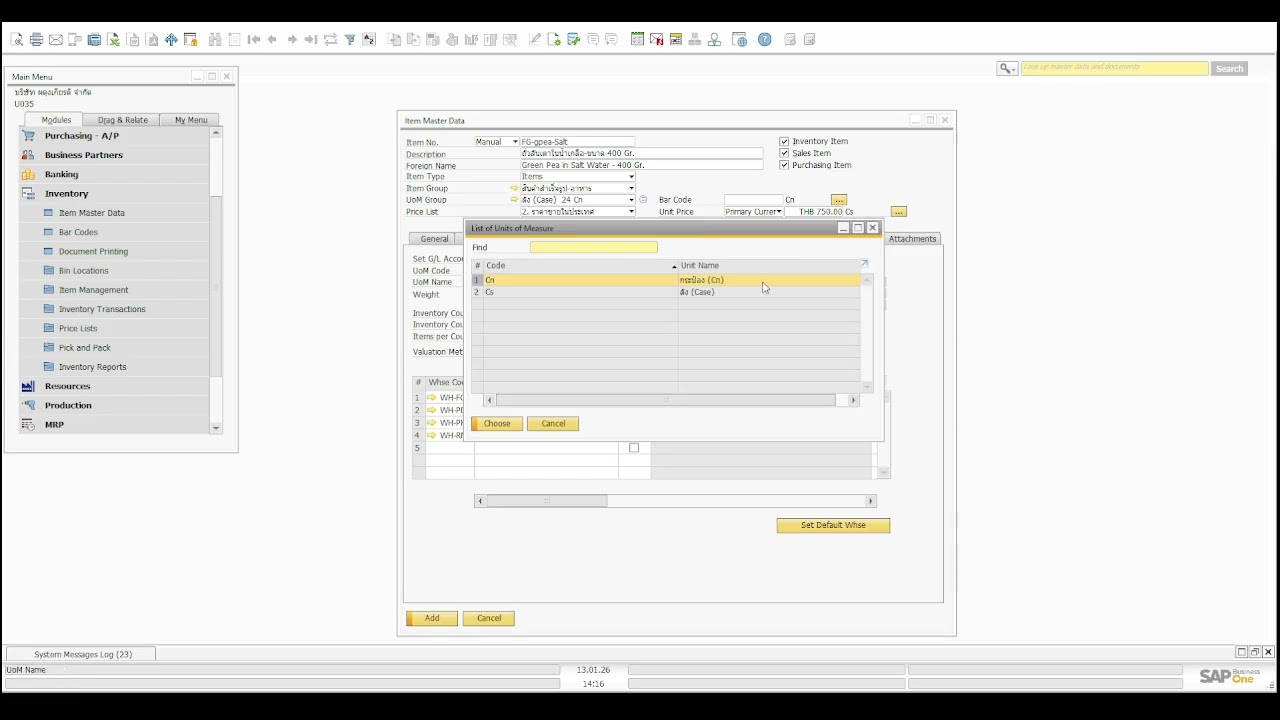Toggle the Purchasing Item checkbox

pos(784,165)
